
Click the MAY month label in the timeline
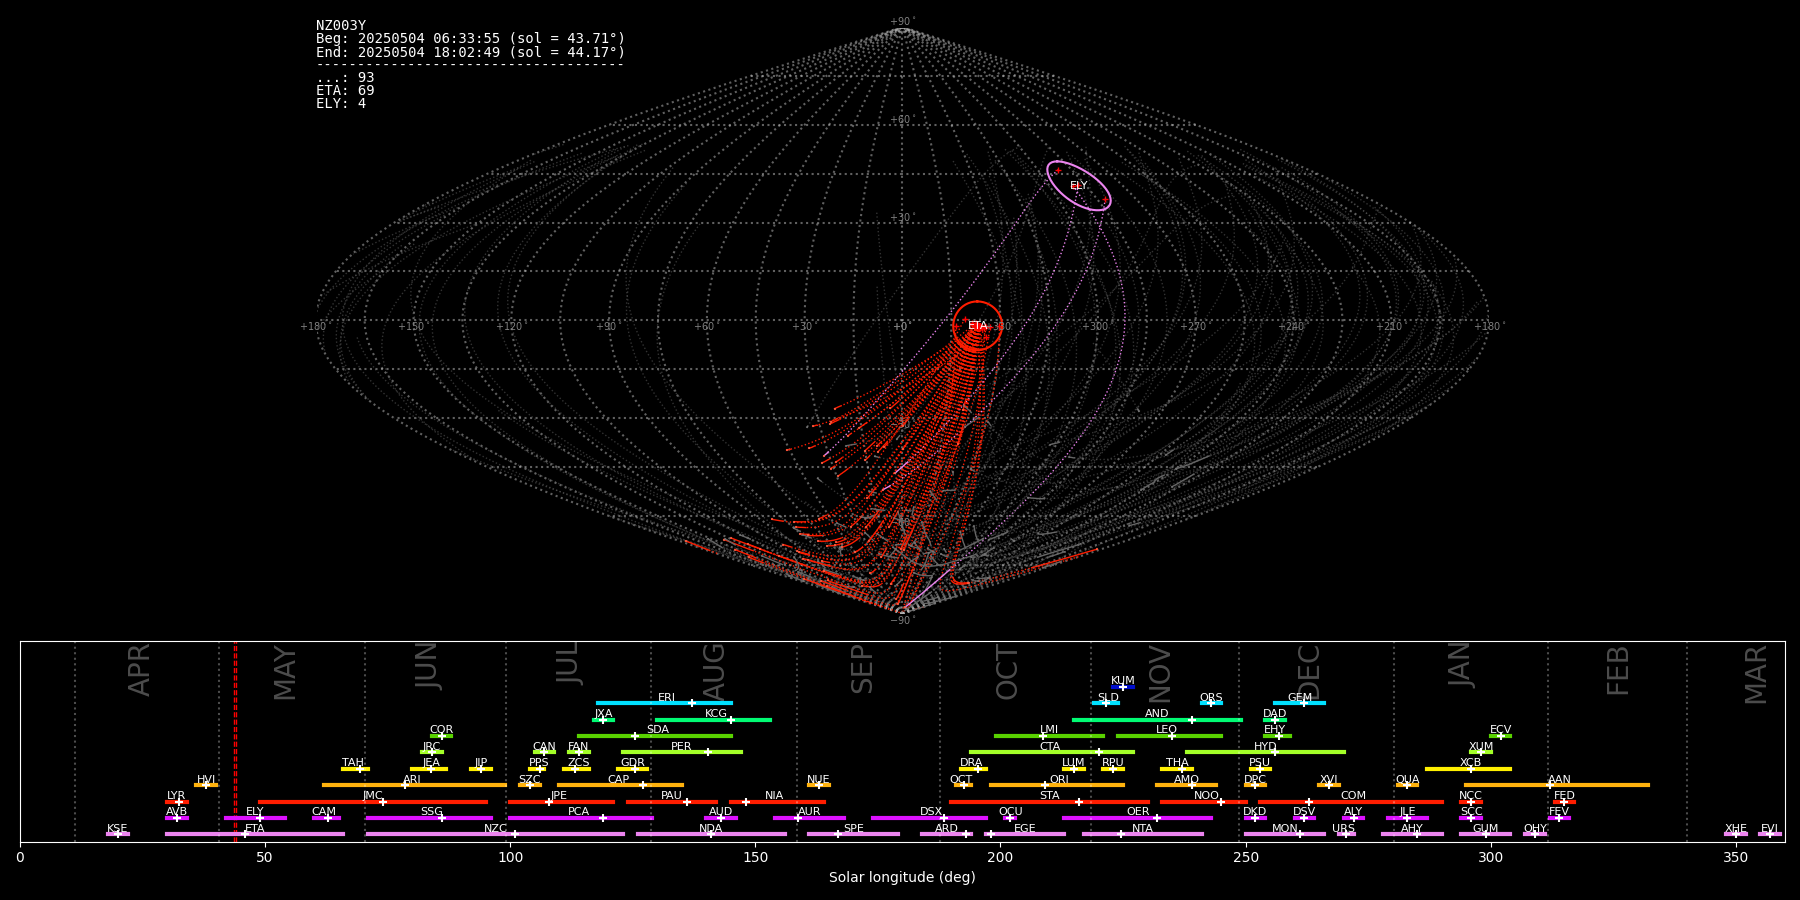[285, 673]
